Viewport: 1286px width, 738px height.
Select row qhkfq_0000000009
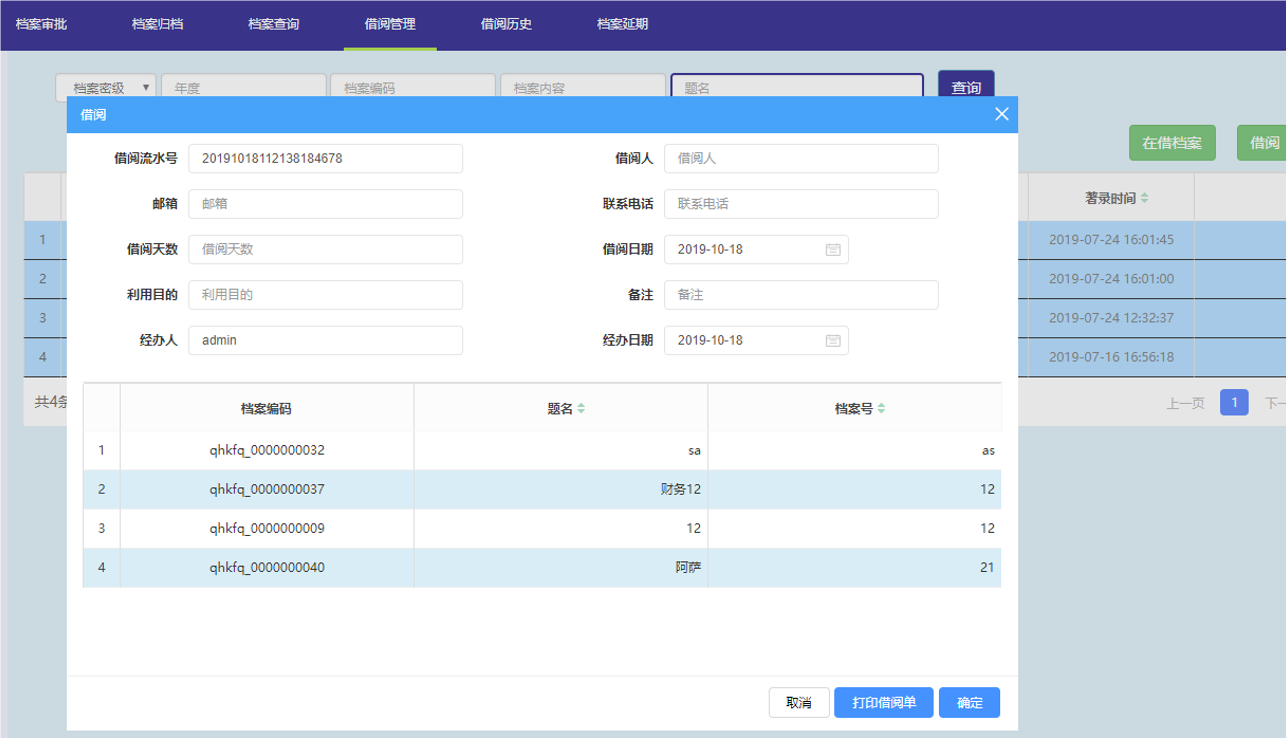[542, 529]
